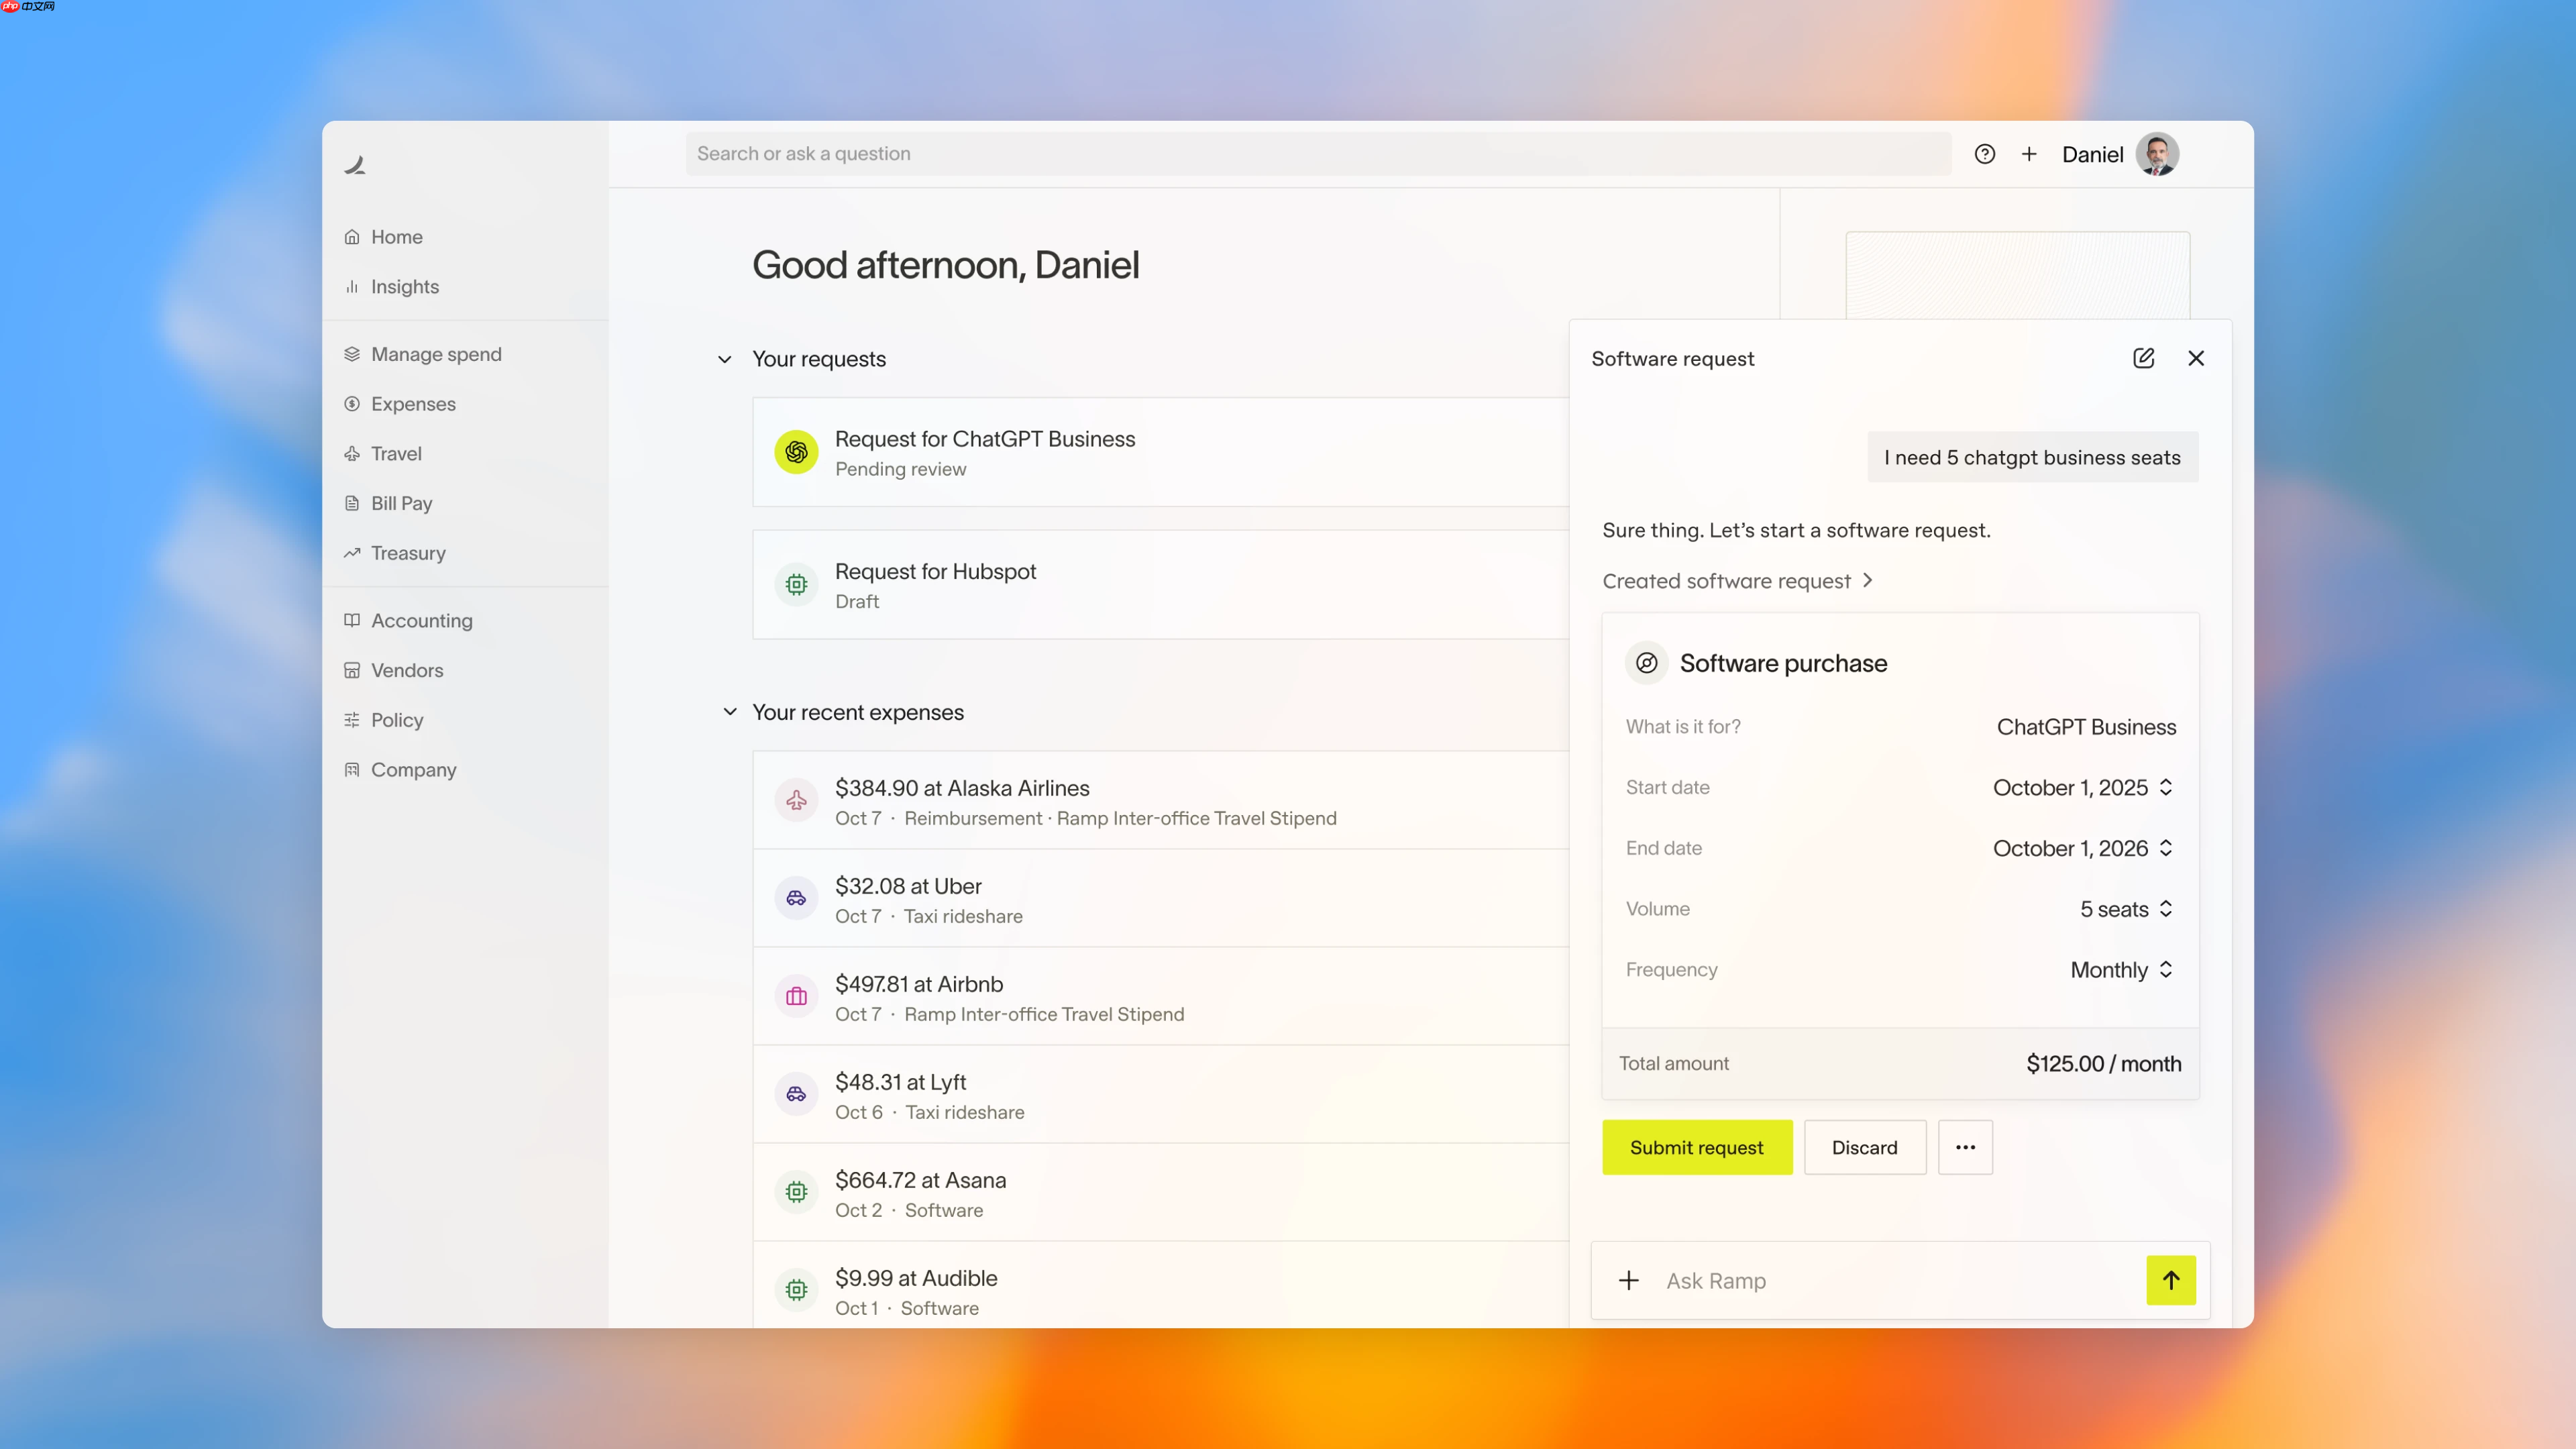This screenshot has width=2576, height=1449.
Task: Open Vendors from the sidebar
Action: (407, 670)
